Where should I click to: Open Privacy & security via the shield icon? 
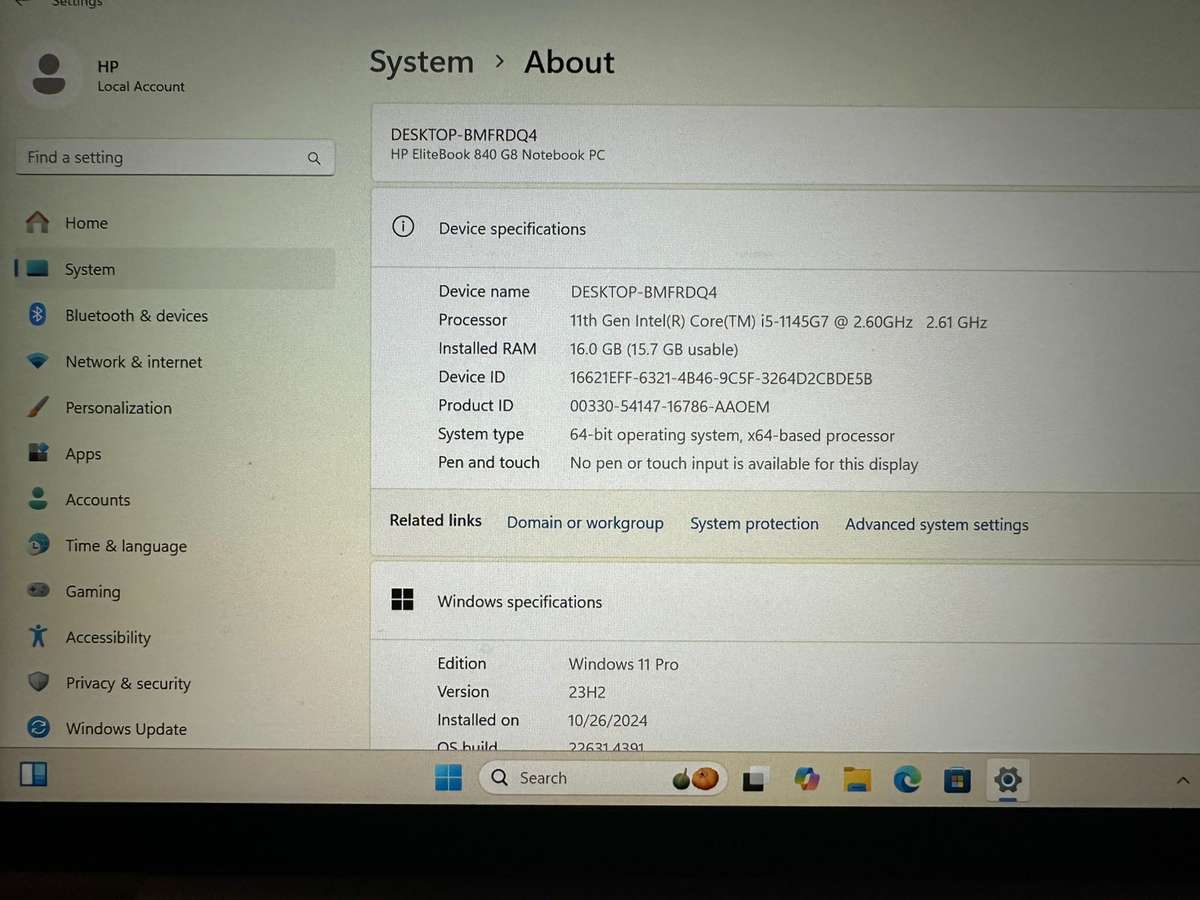pyautogui.click(x=37, y=683)
